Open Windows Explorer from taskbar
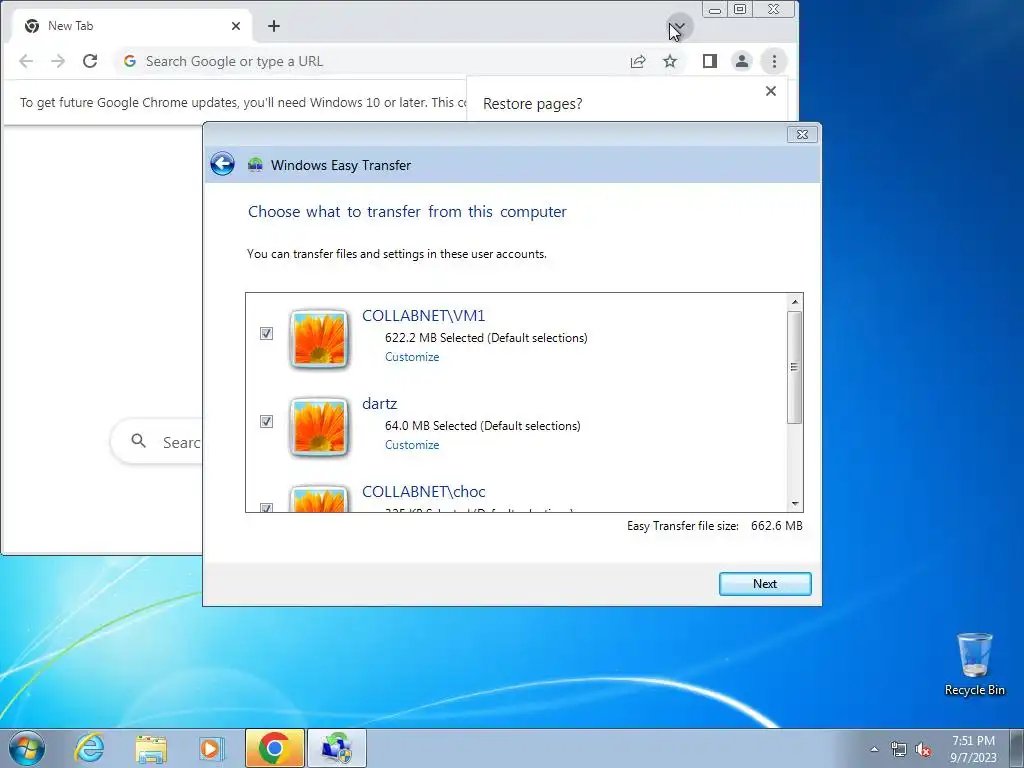Viewport: 1024px width, 768px height. coord(151,748)
